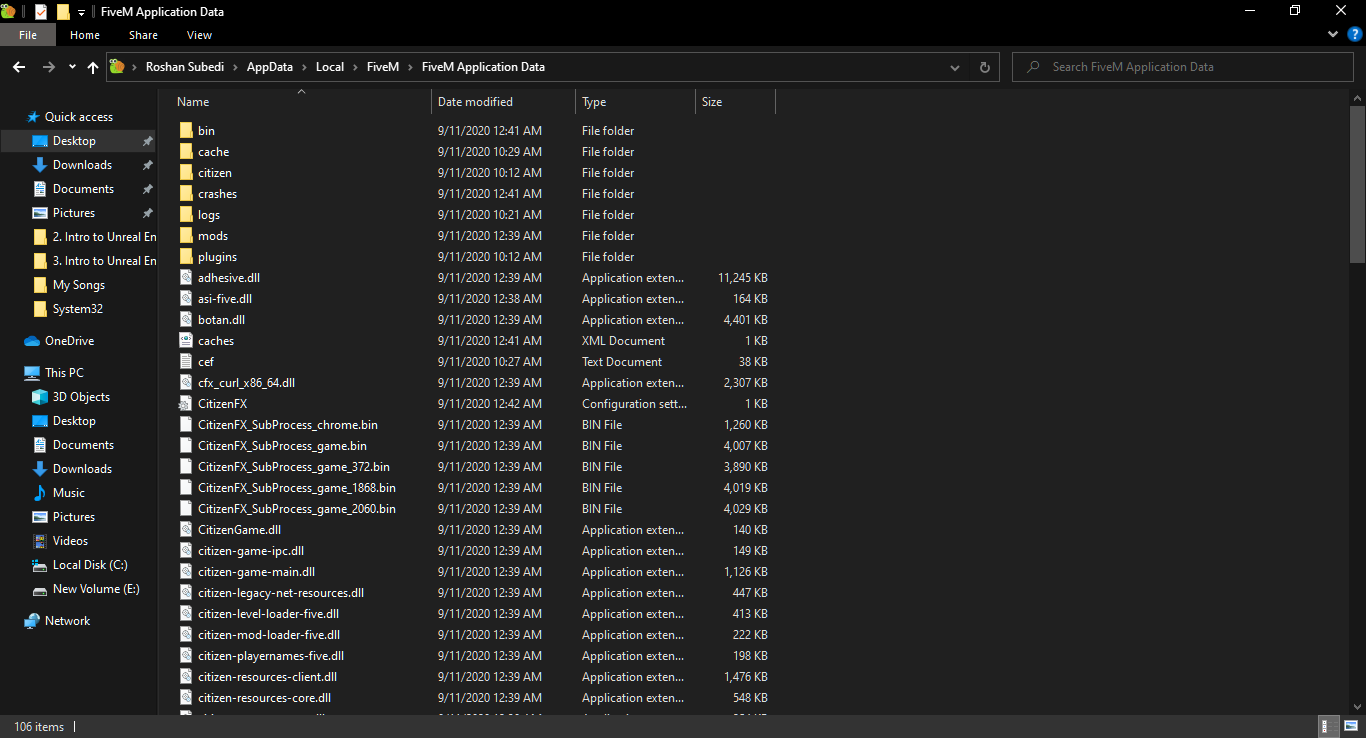Click the Forward navigation arrow
This screenshot has height=738, width=1366.
pos(48,67)
